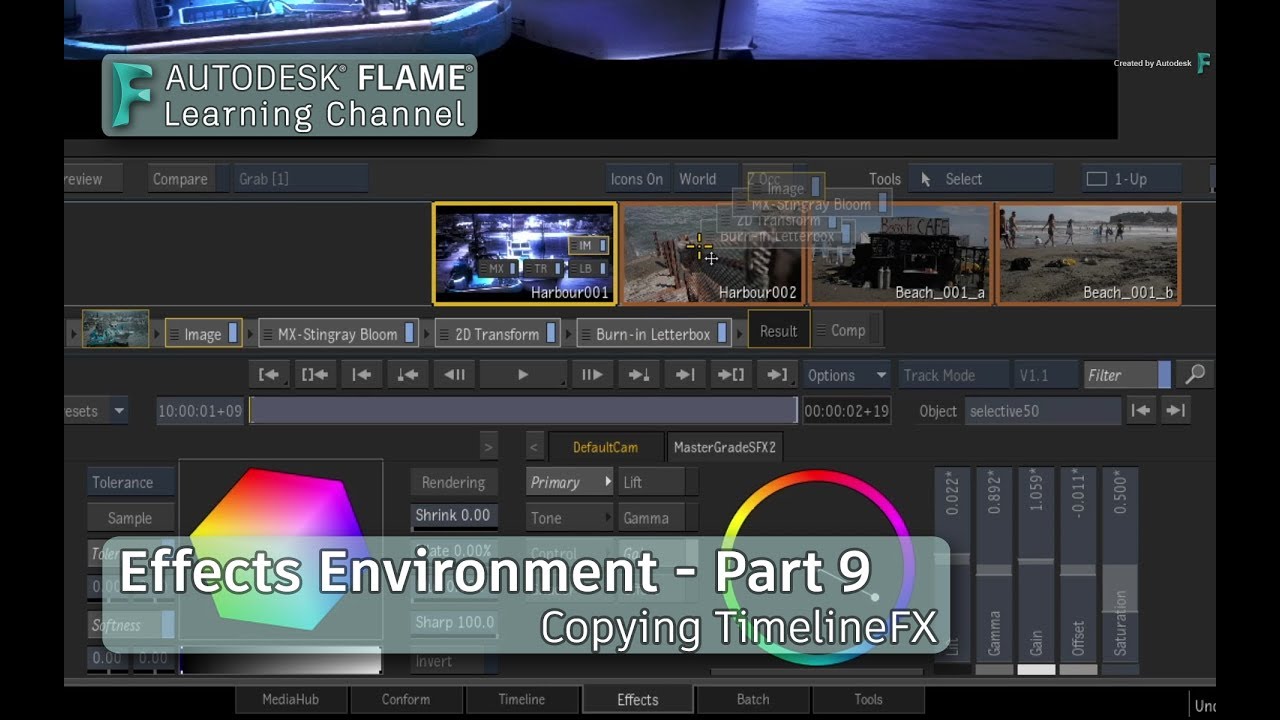Click the Icons On button
This screenshot has width=1280, height=720.
637,179
